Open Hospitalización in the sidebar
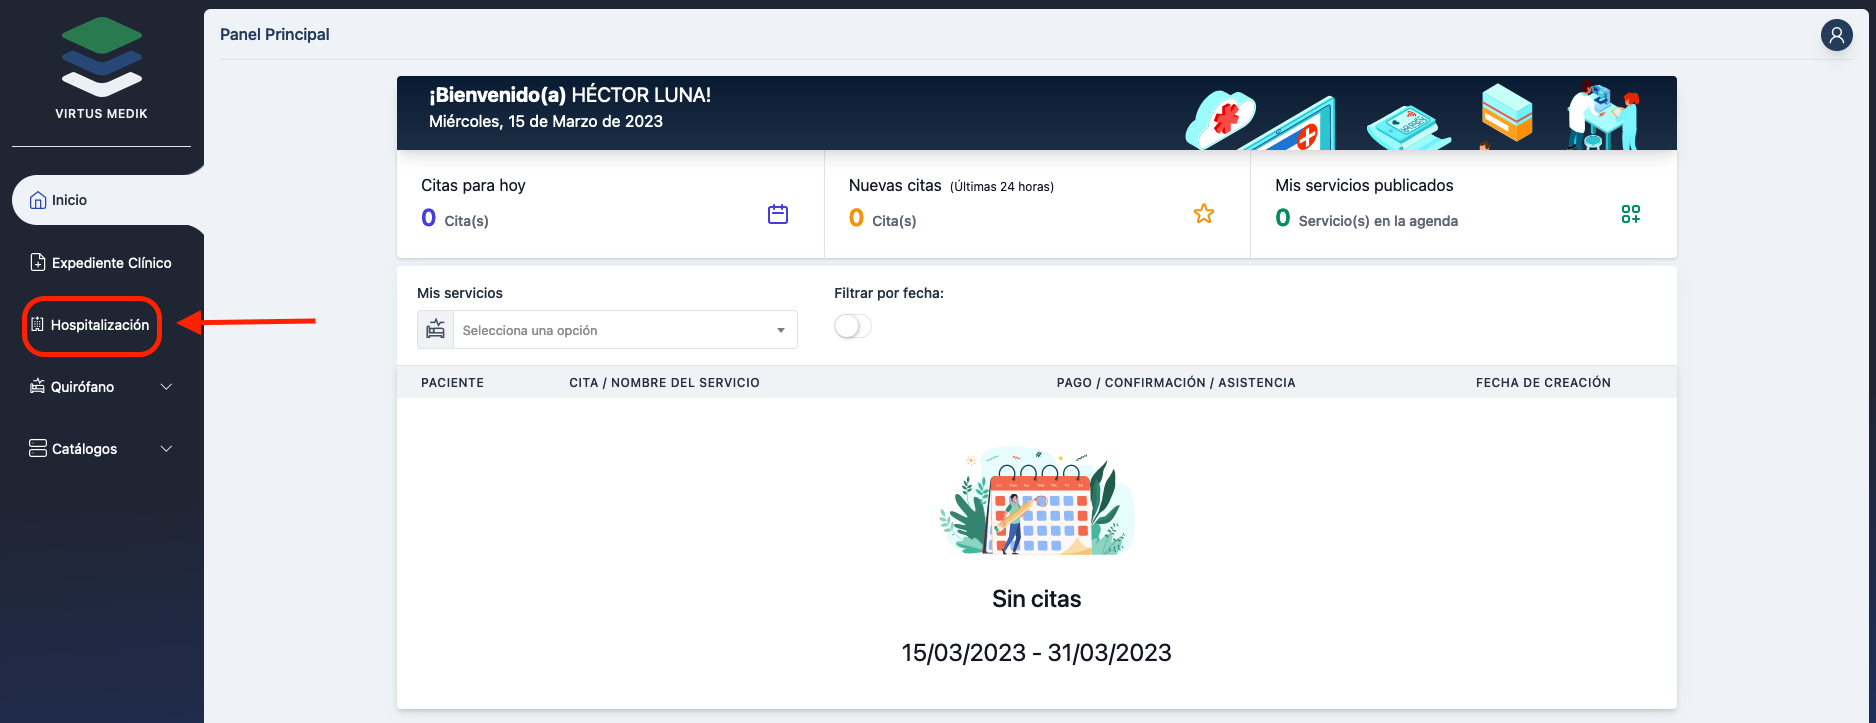 point(99,325)
